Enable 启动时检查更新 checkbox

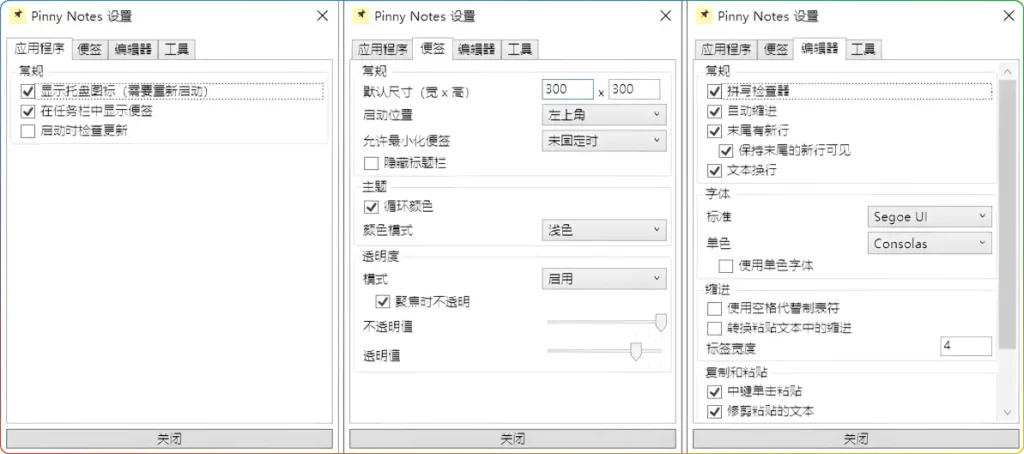(27, 131)
